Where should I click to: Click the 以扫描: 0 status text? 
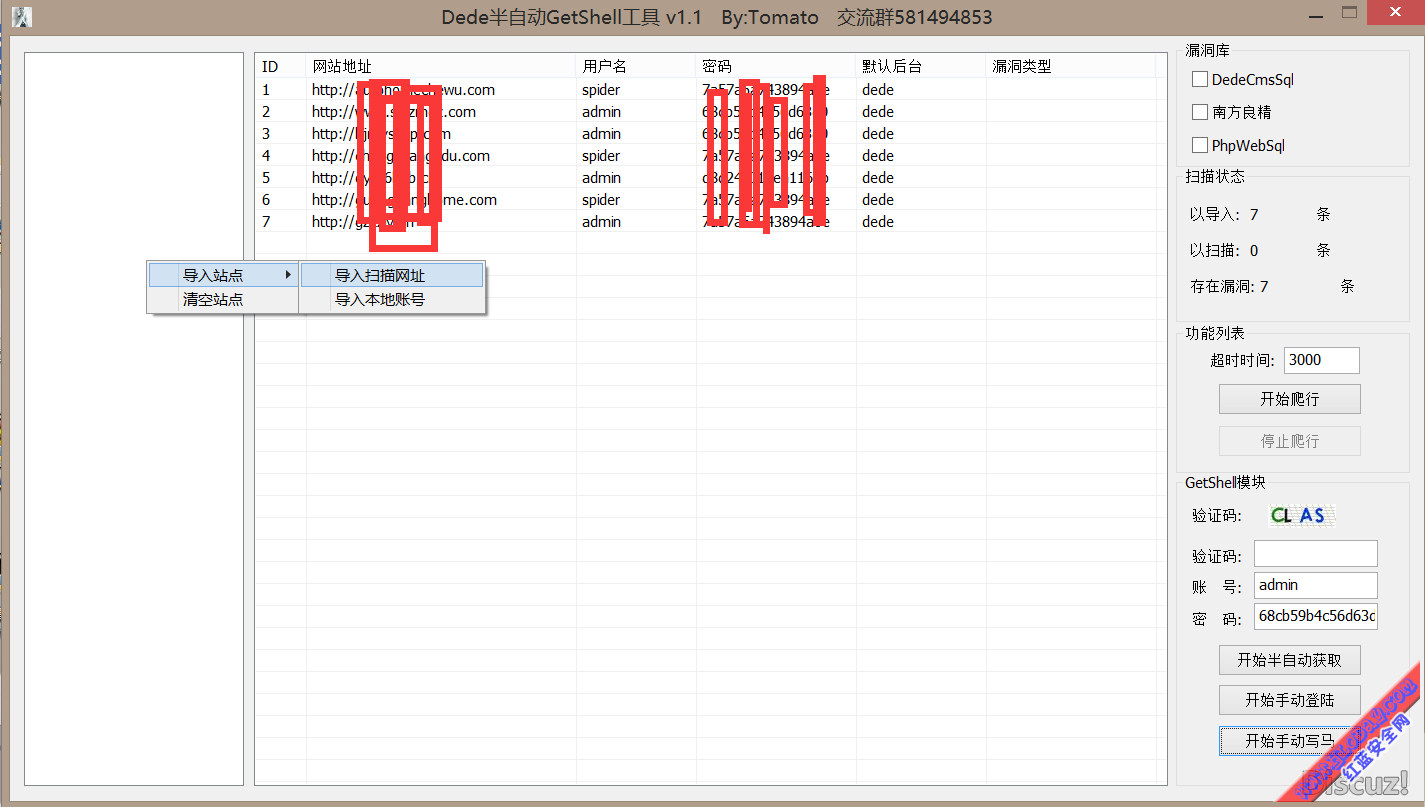(1224, 250)
